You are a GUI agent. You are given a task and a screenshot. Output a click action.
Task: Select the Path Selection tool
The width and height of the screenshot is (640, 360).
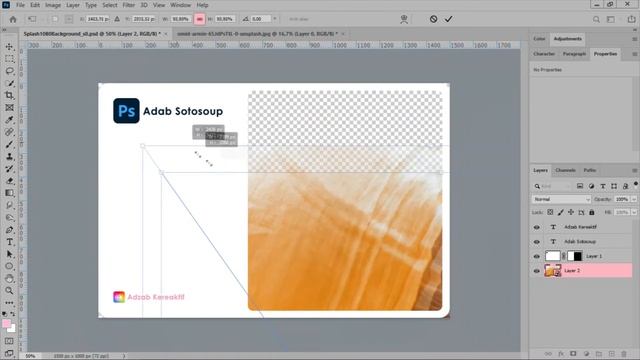tap(9, 254)
